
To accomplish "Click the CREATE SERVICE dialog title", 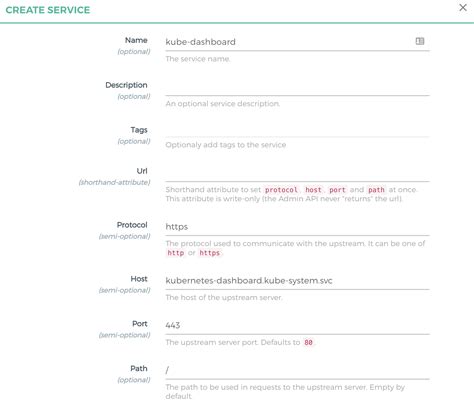I will (48, 10).
